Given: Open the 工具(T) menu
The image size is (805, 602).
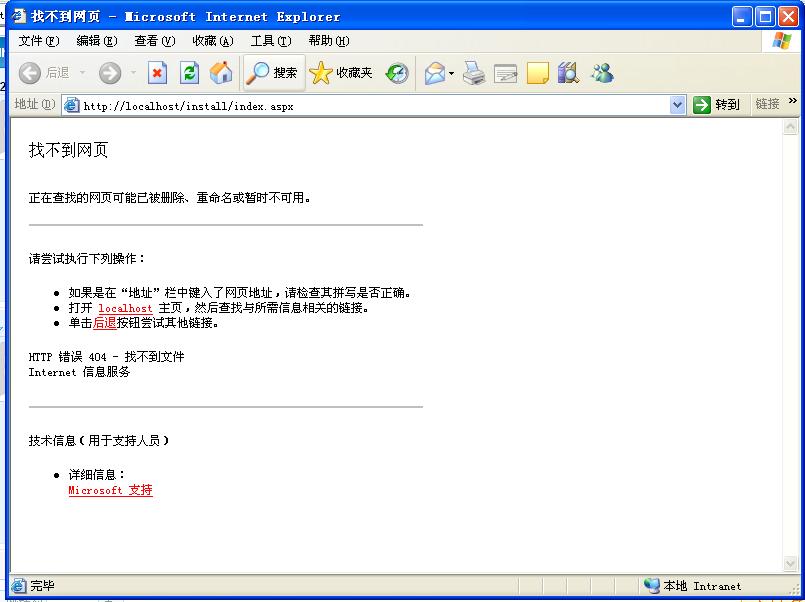Looking at the screenshot, I should (271, 41).
